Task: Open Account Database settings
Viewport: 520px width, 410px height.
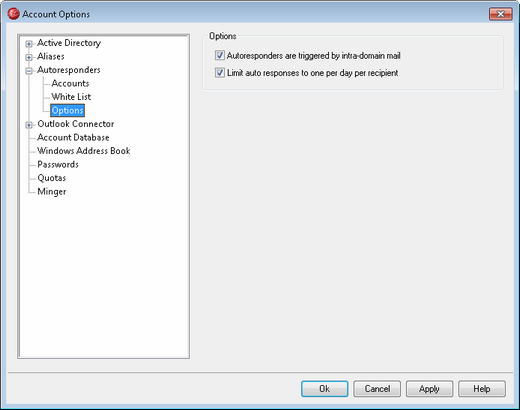Action: coord(73,137)
